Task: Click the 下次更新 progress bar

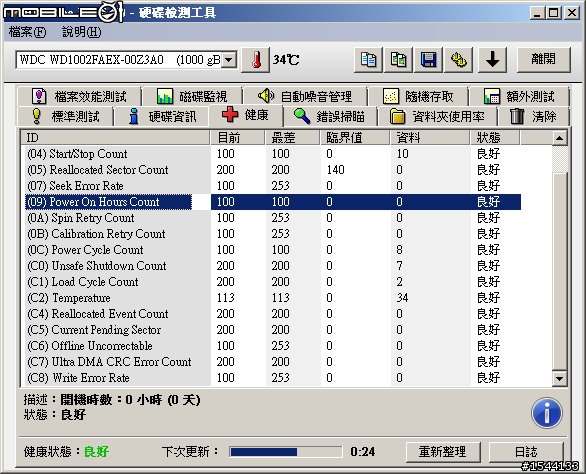Action: [286, 452]
